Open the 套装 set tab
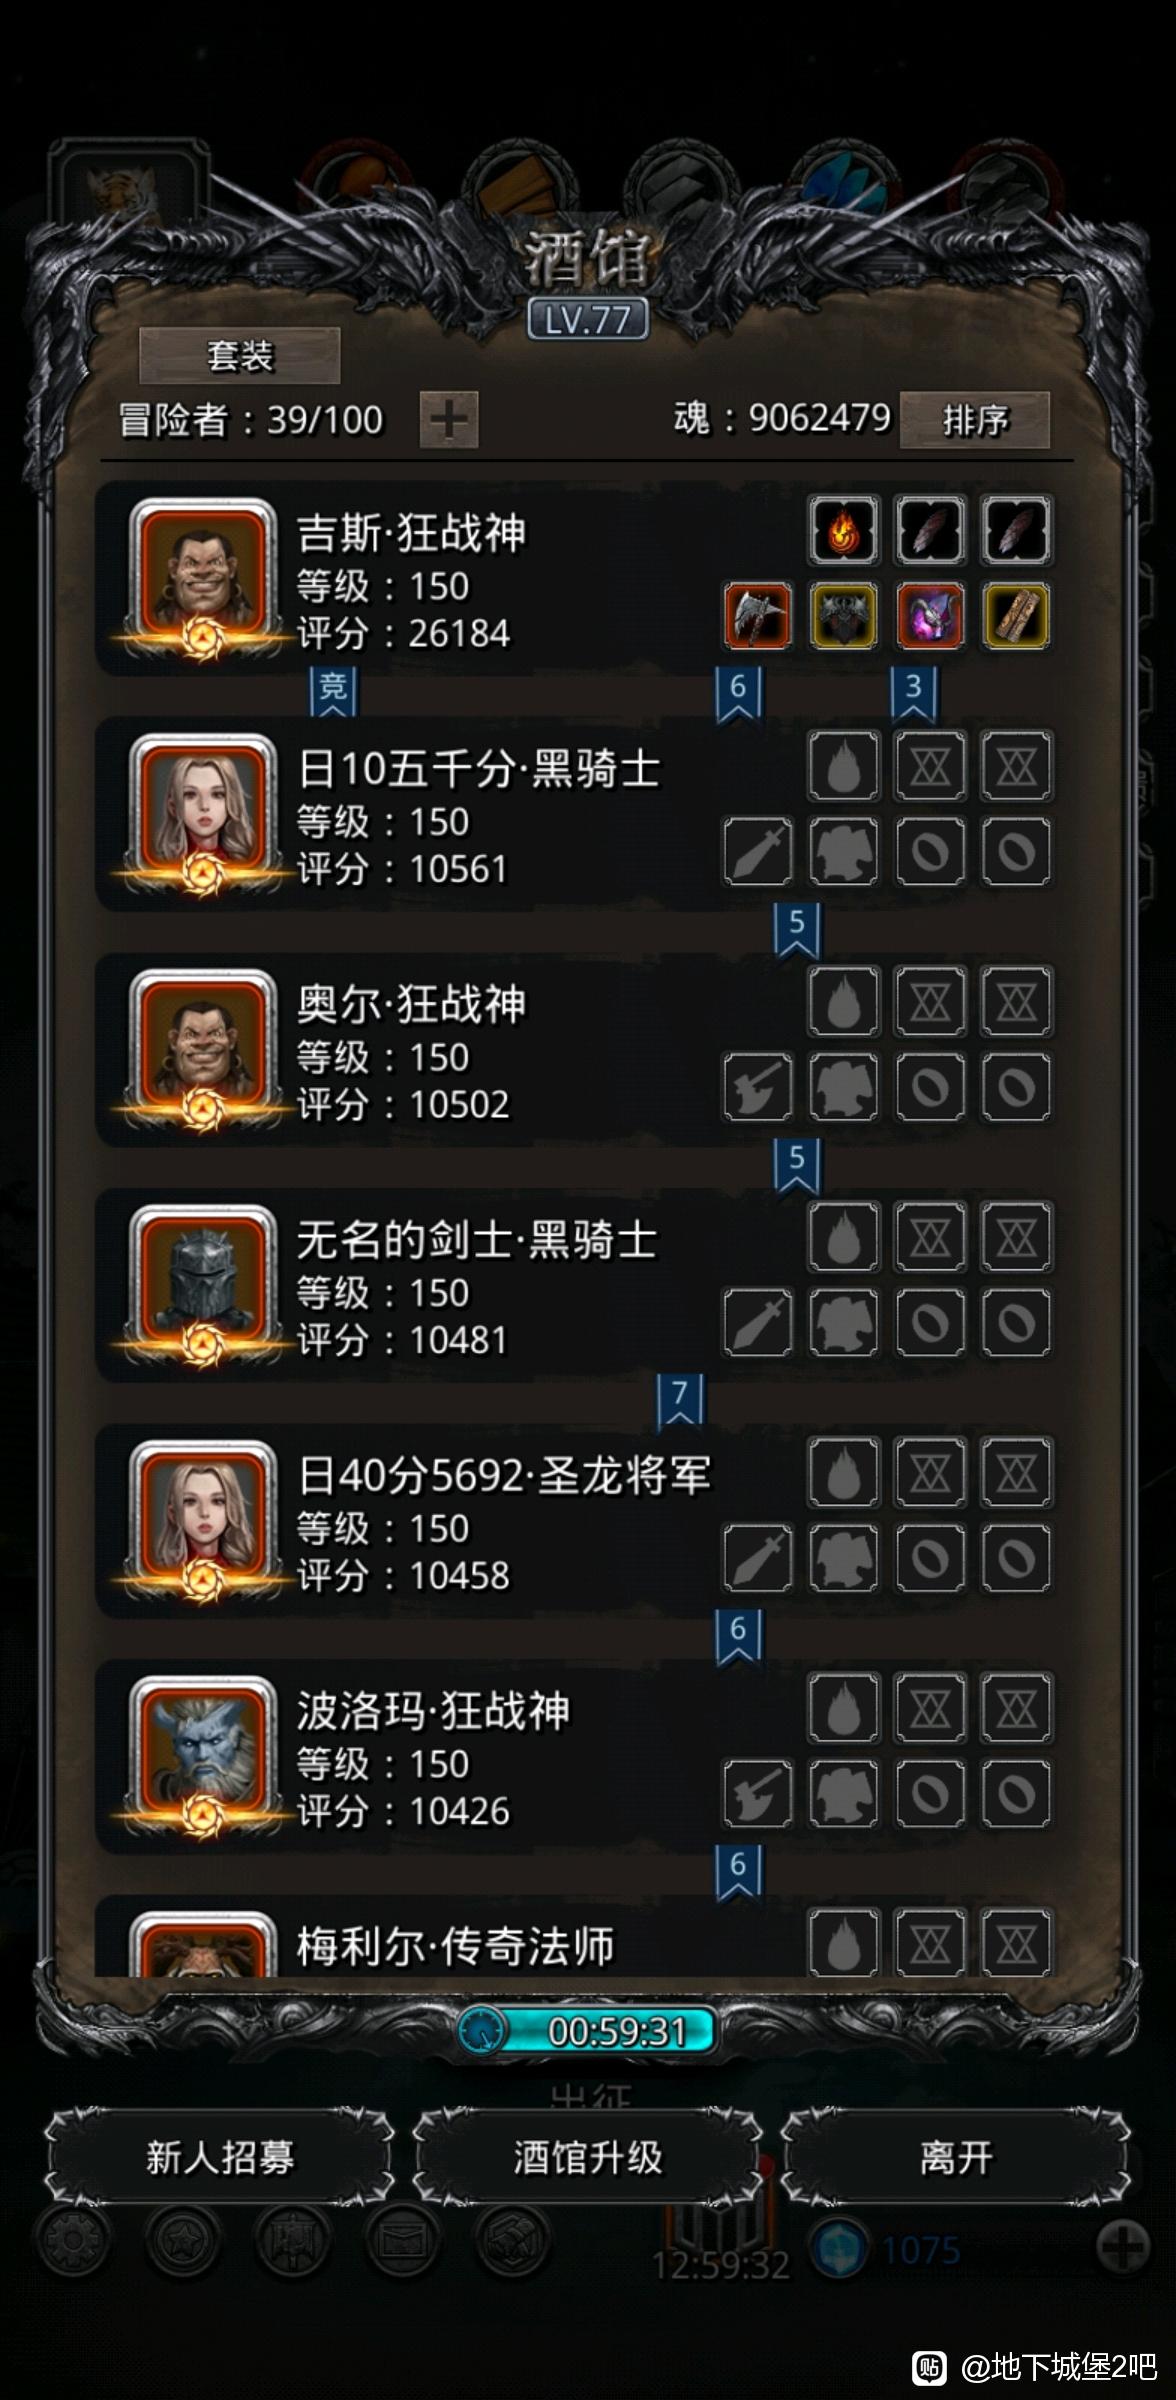1176x2400 pixels. [240, 355]
